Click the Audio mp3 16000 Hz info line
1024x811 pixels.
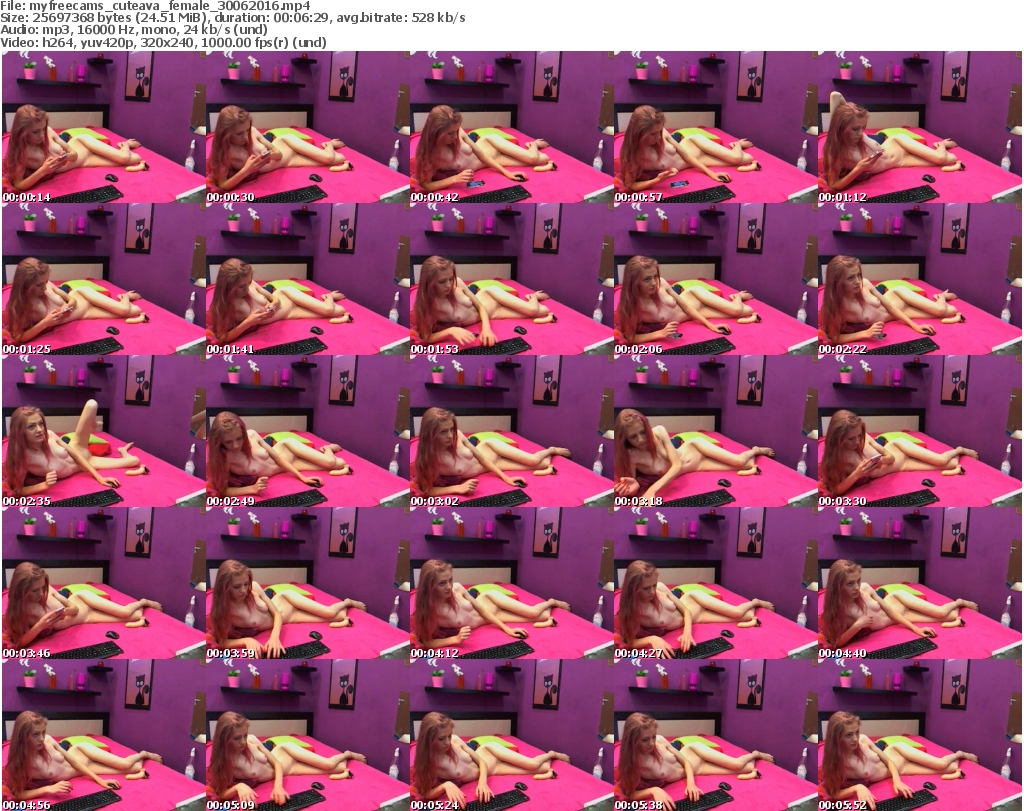coord(134,30)
